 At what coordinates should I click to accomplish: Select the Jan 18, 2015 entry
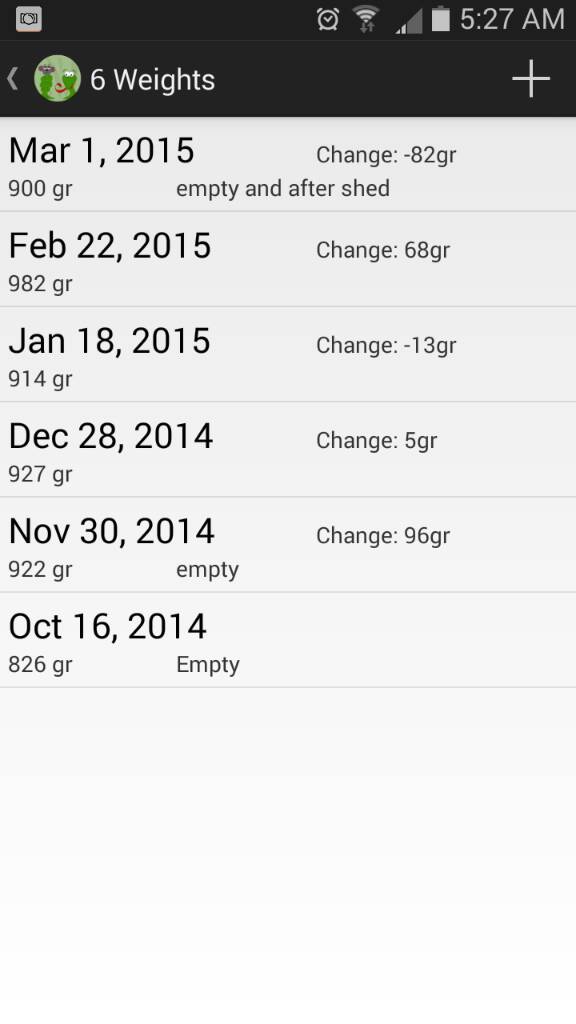pyautogui.click(x=288, y=355)
